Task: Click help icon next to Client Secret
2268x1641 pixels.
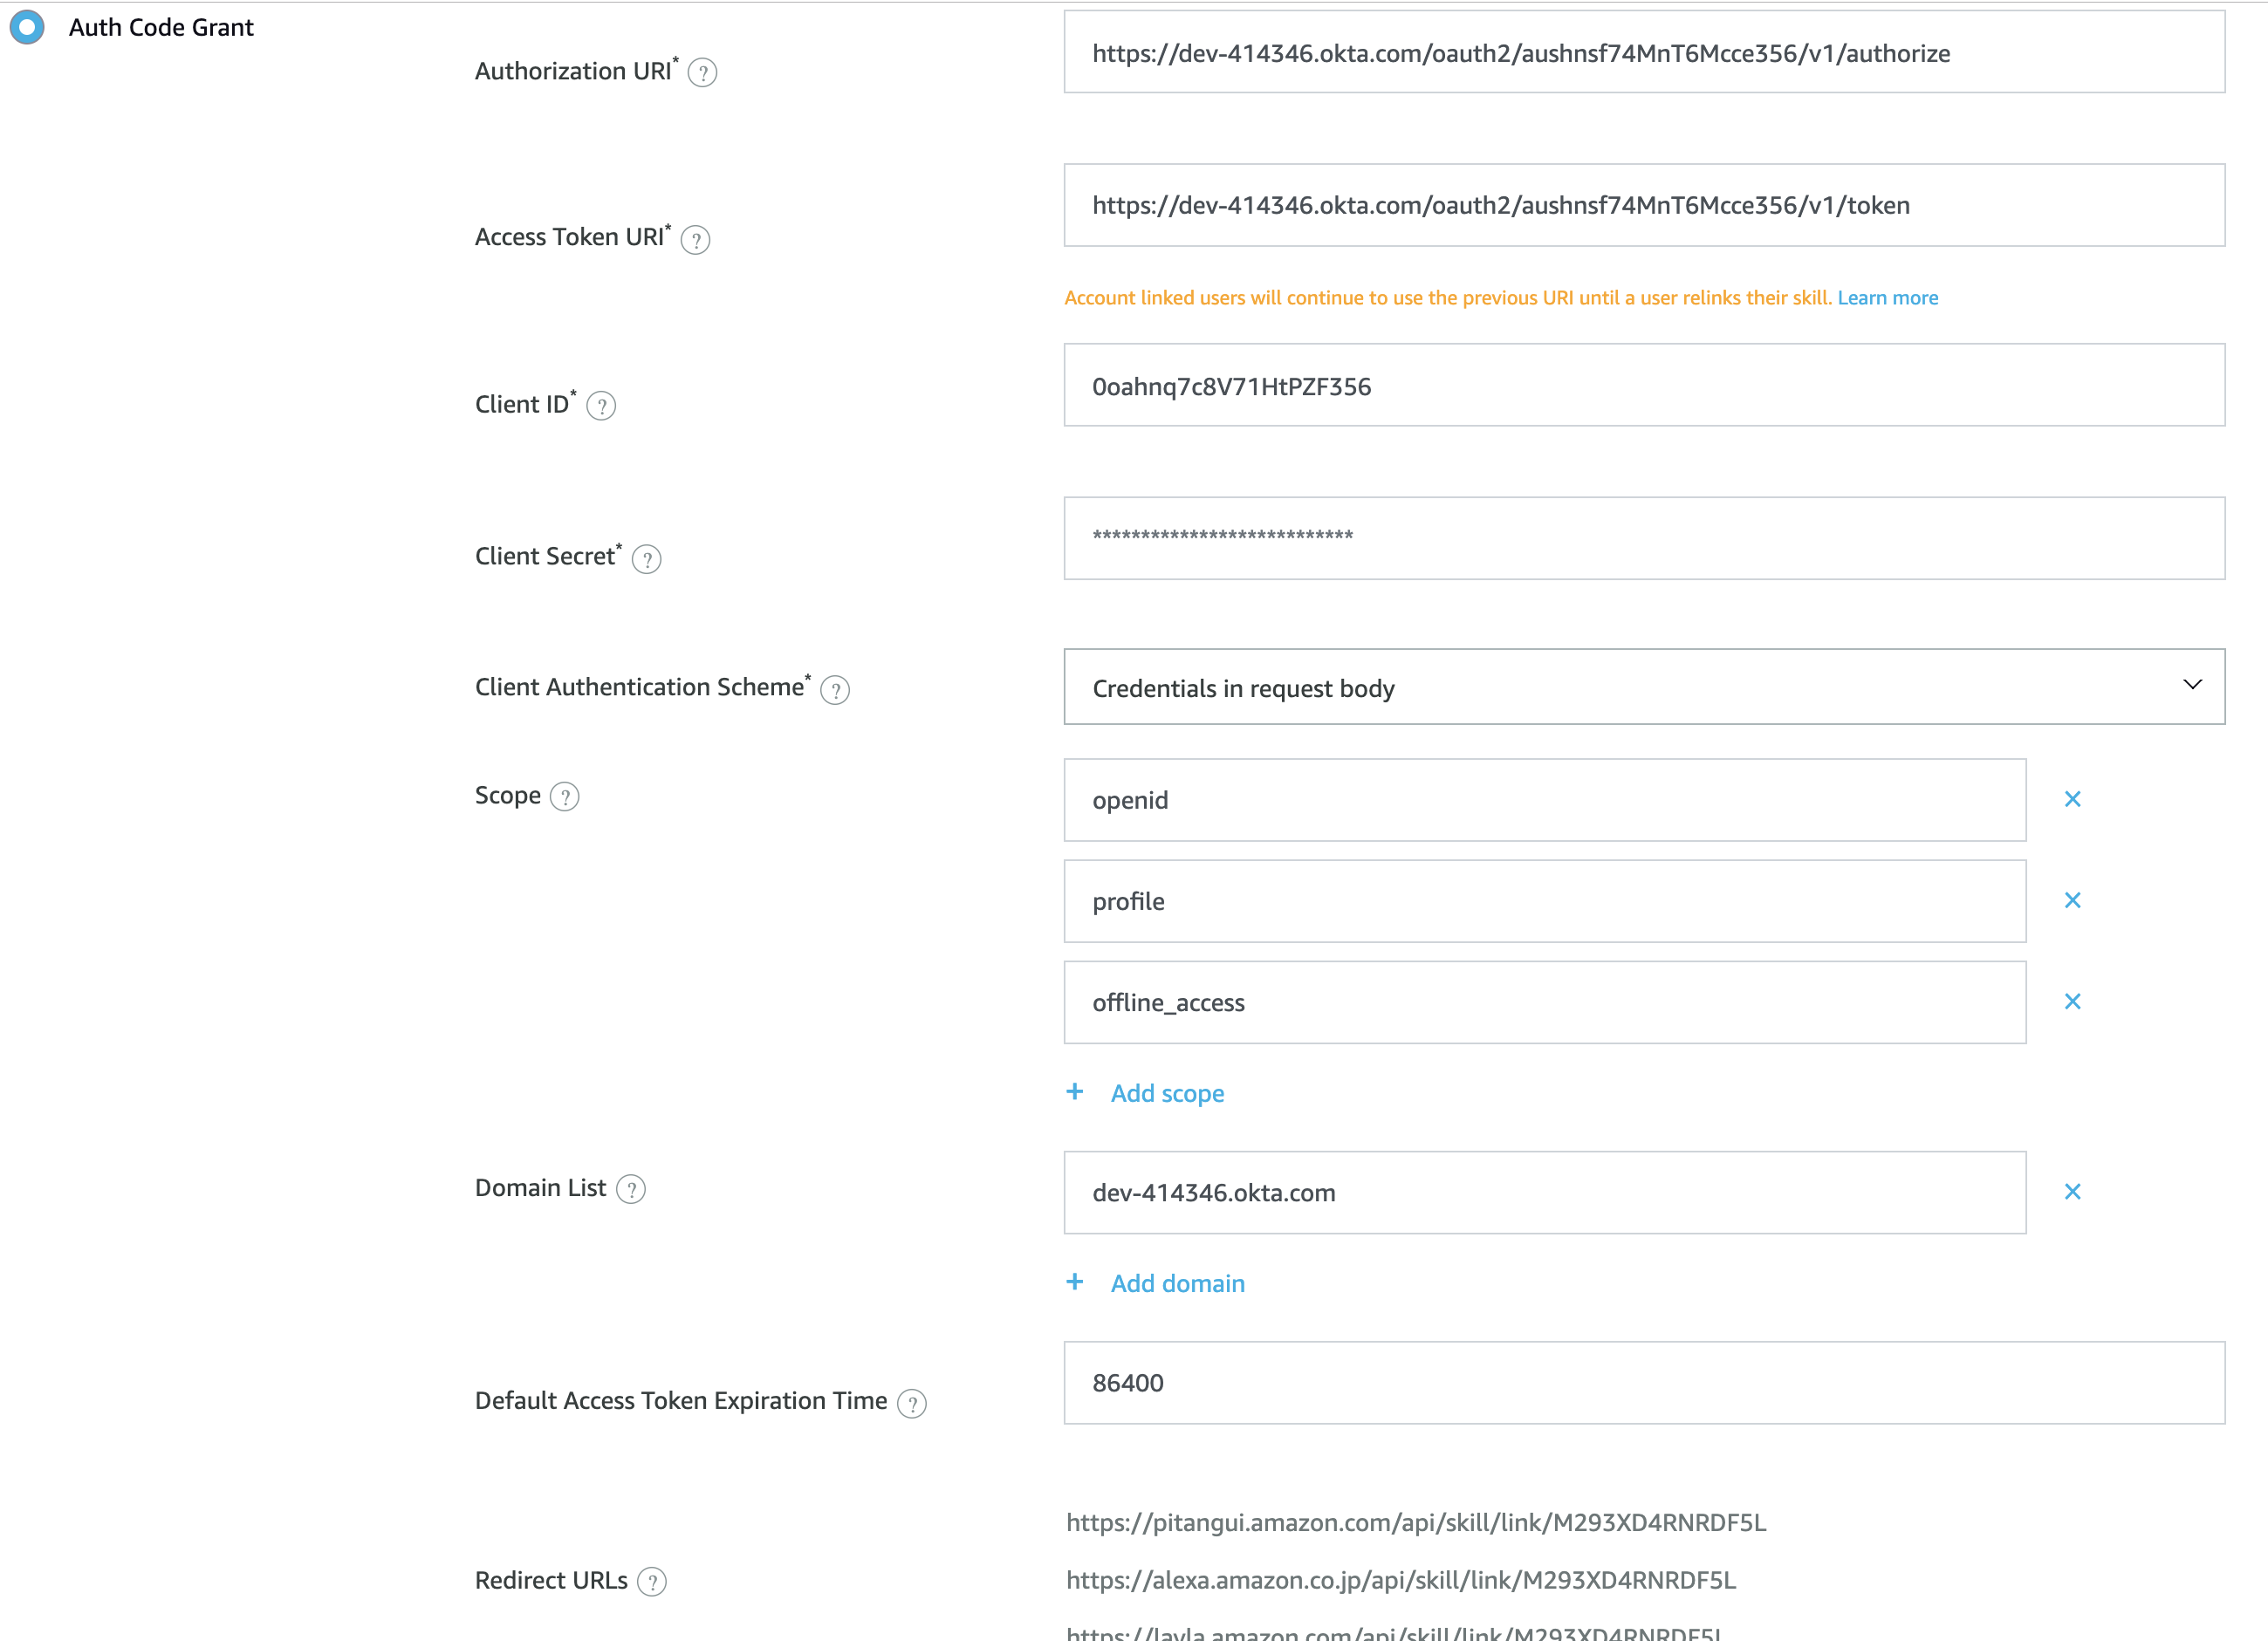Action: (647, 559)
